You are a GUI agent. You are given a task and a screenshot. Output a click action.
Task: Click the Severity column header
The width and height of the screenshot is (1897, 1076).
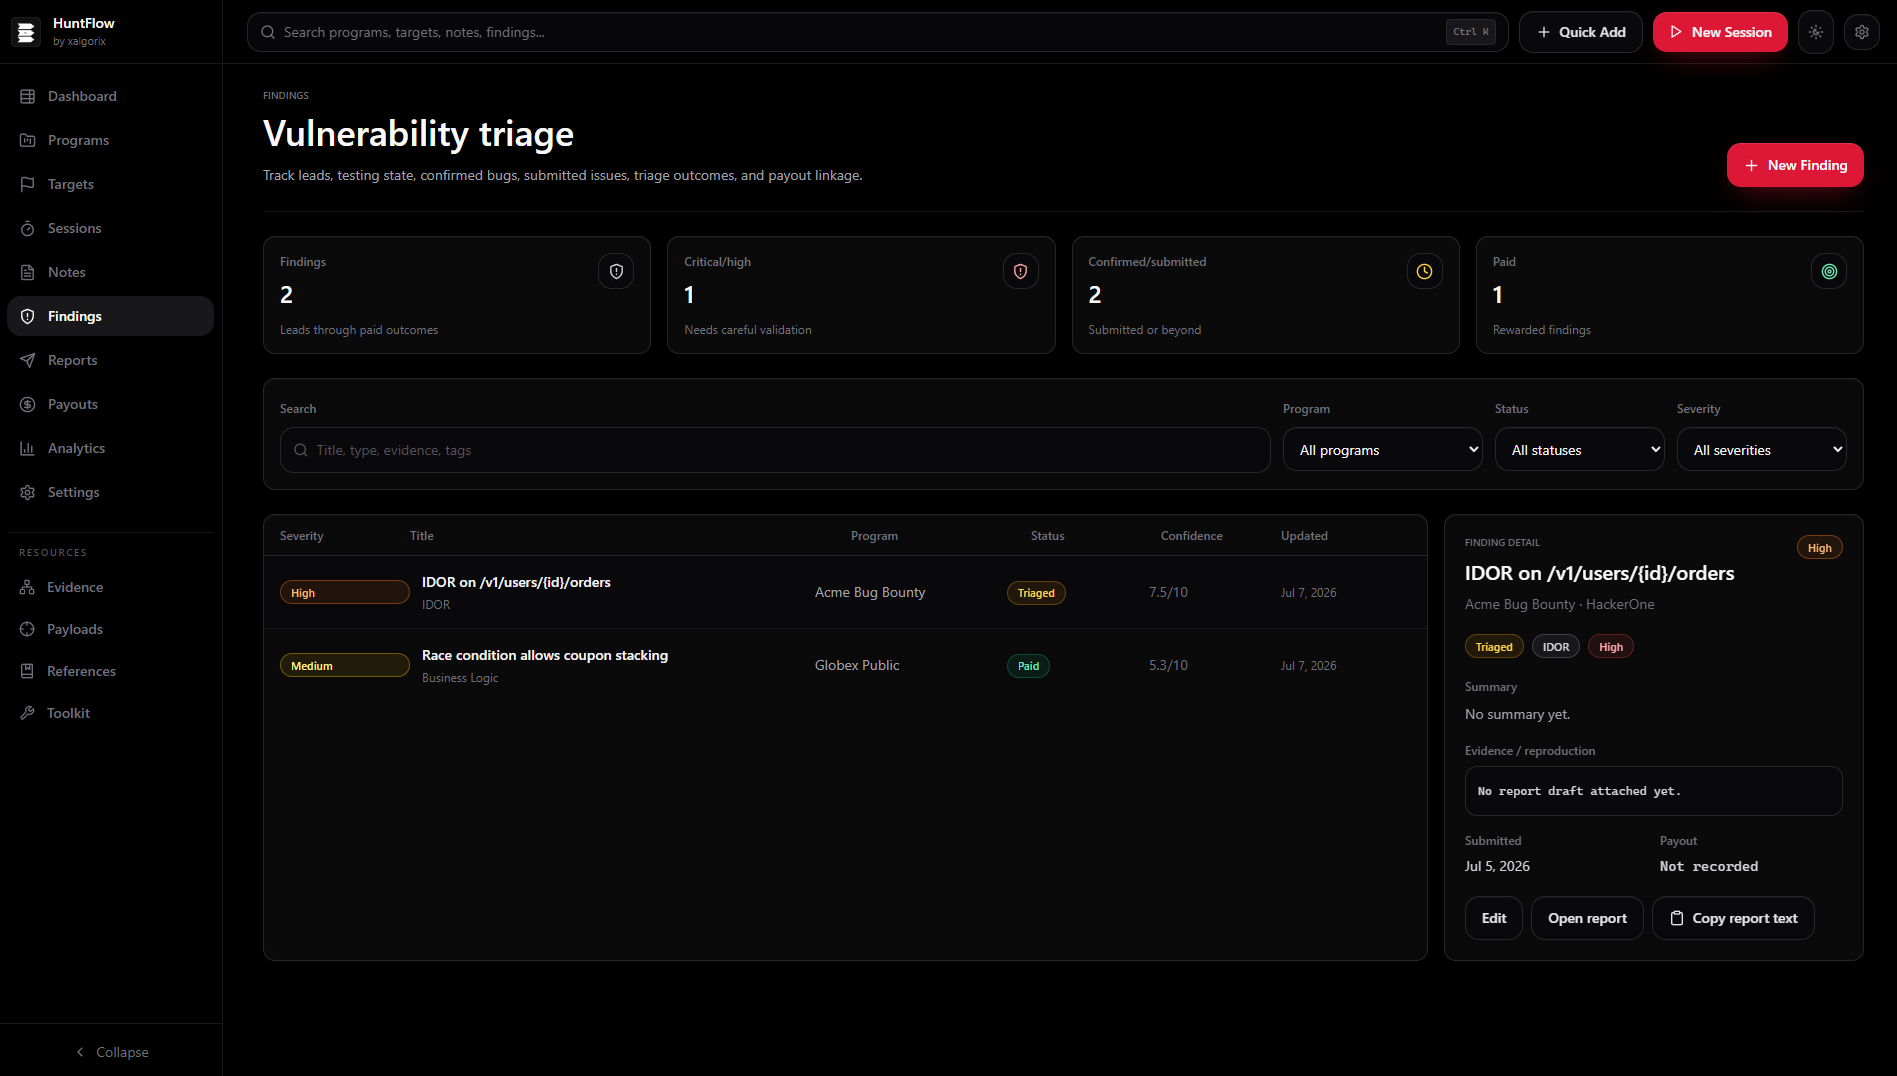point(301,536)
